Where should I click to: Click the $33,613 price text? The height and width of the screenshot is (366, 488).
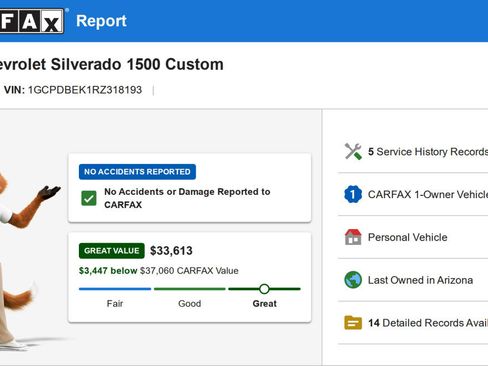(171, 251)
